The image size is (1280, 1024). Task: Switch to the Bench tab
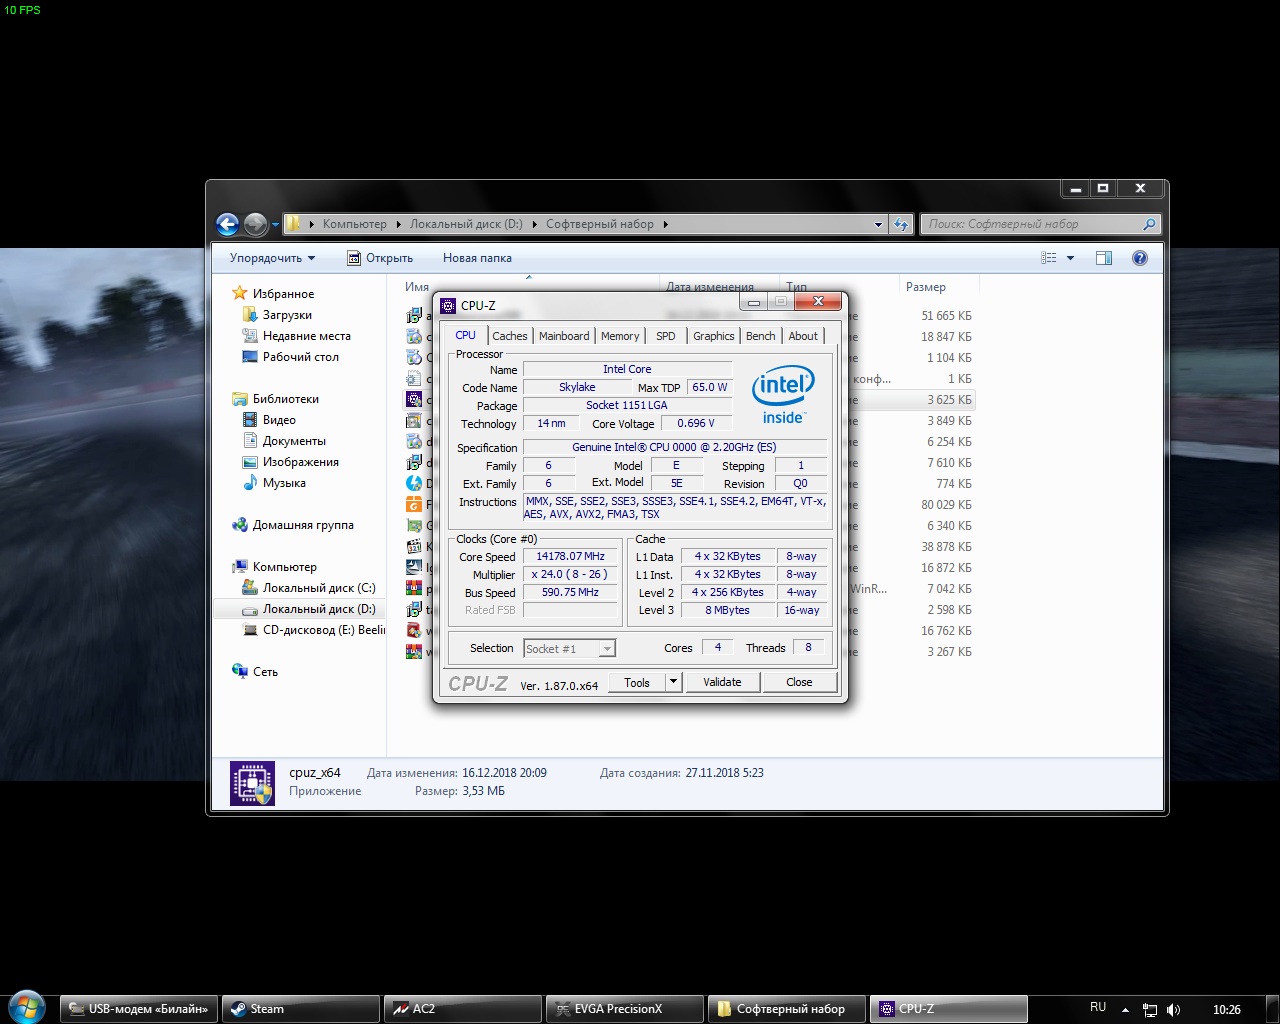(761, 336)
